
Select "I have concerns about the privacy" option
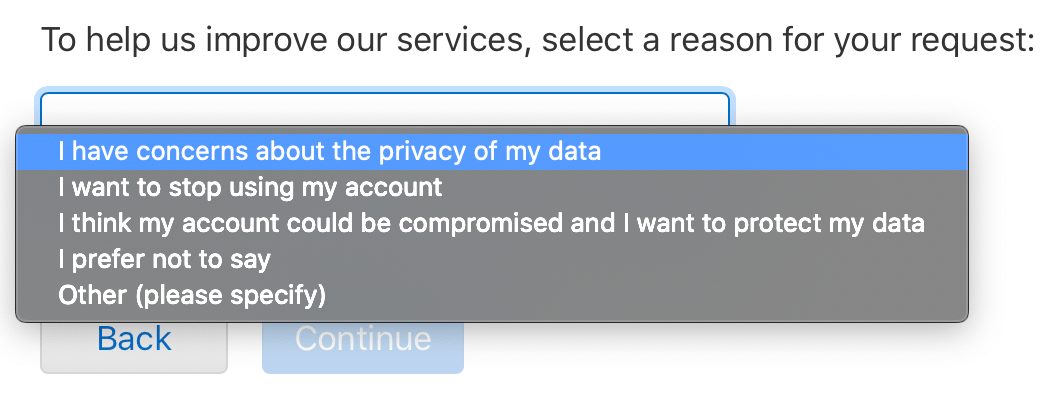(x=330, y=152)
